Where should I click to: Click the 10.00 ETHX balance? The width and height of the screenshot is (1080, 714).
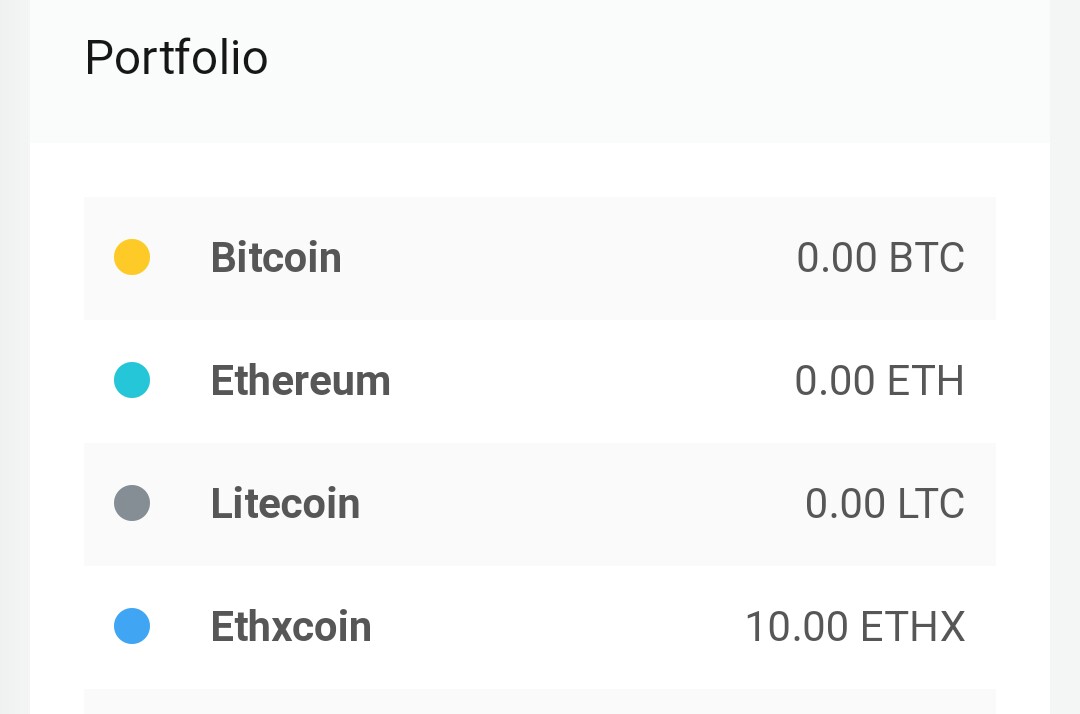[x=855, y=626]
